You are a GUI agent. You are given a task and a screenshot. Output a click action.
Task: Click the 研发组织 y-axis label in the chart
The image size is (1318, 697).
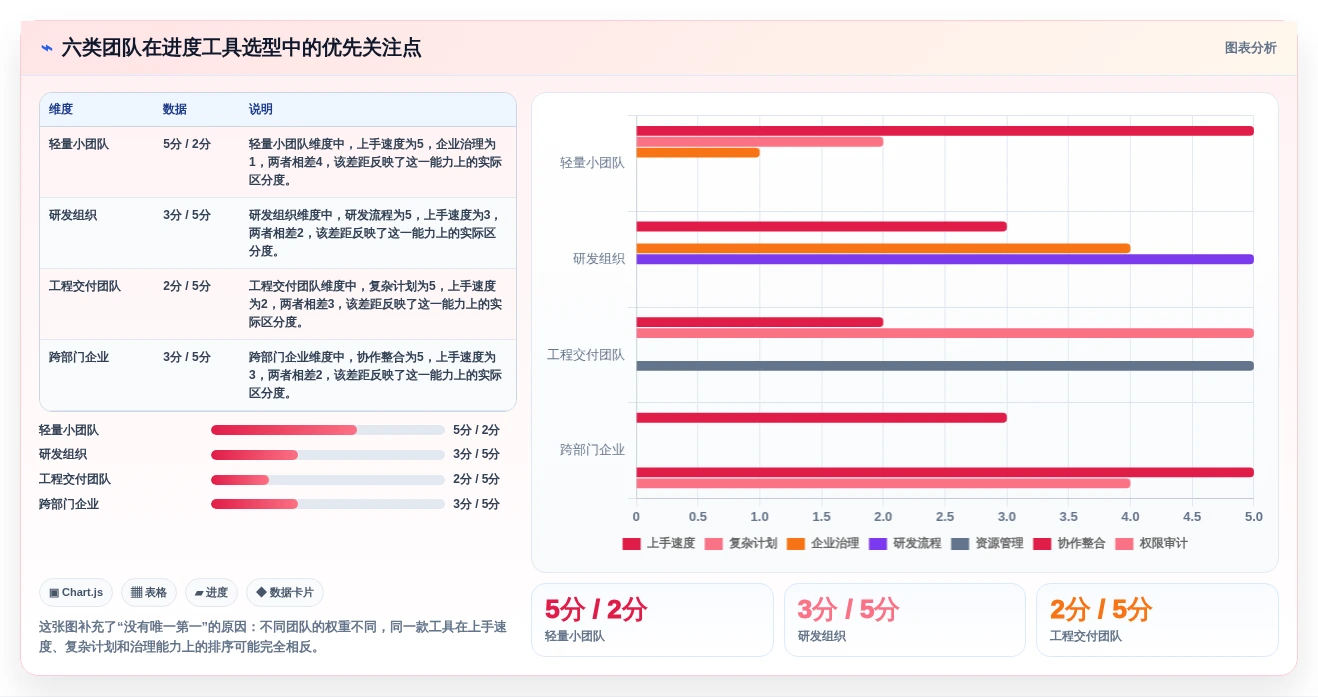(598, 259)
